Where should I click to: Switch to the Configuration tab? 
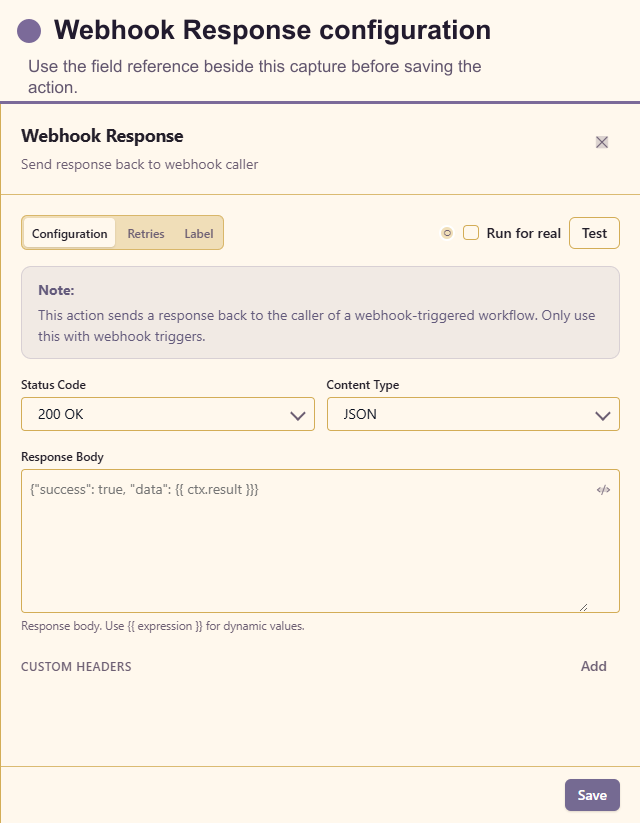[69, 233]
